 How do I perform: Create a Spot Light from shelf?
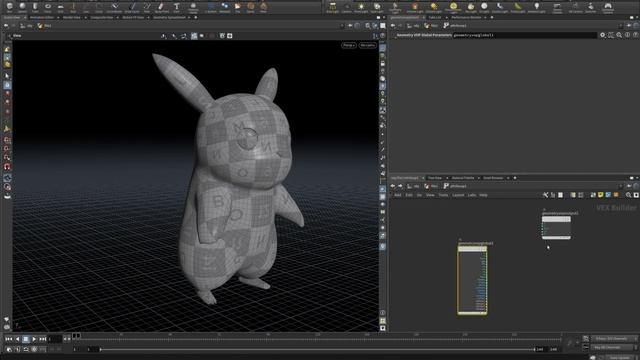pyautogui.click(x=377, y=7)
